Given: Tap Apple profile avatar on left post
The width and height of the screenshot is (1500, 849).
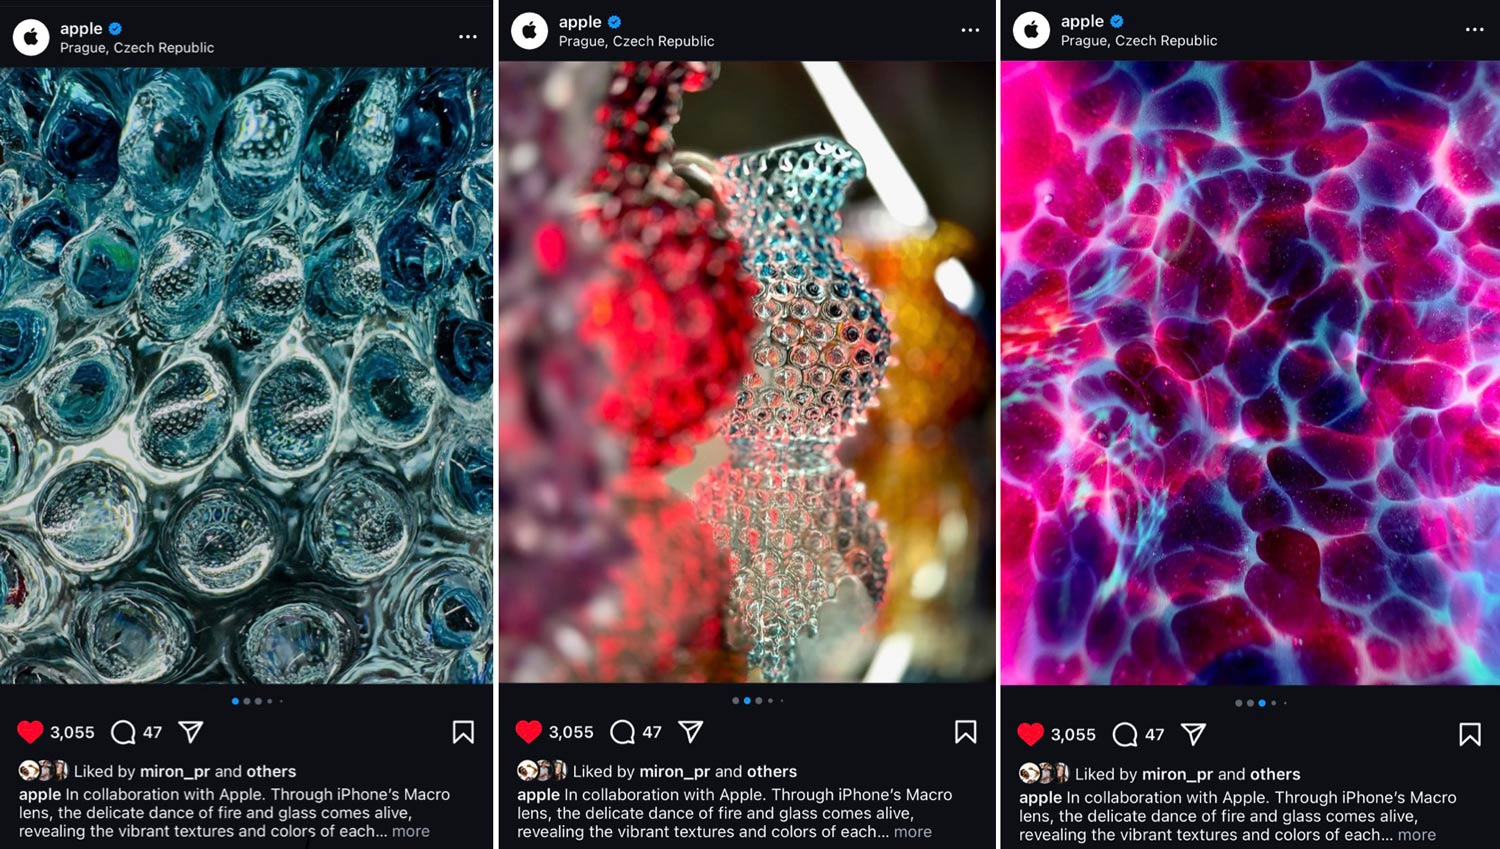Looking at the screenshot, I should coord(31,37).
